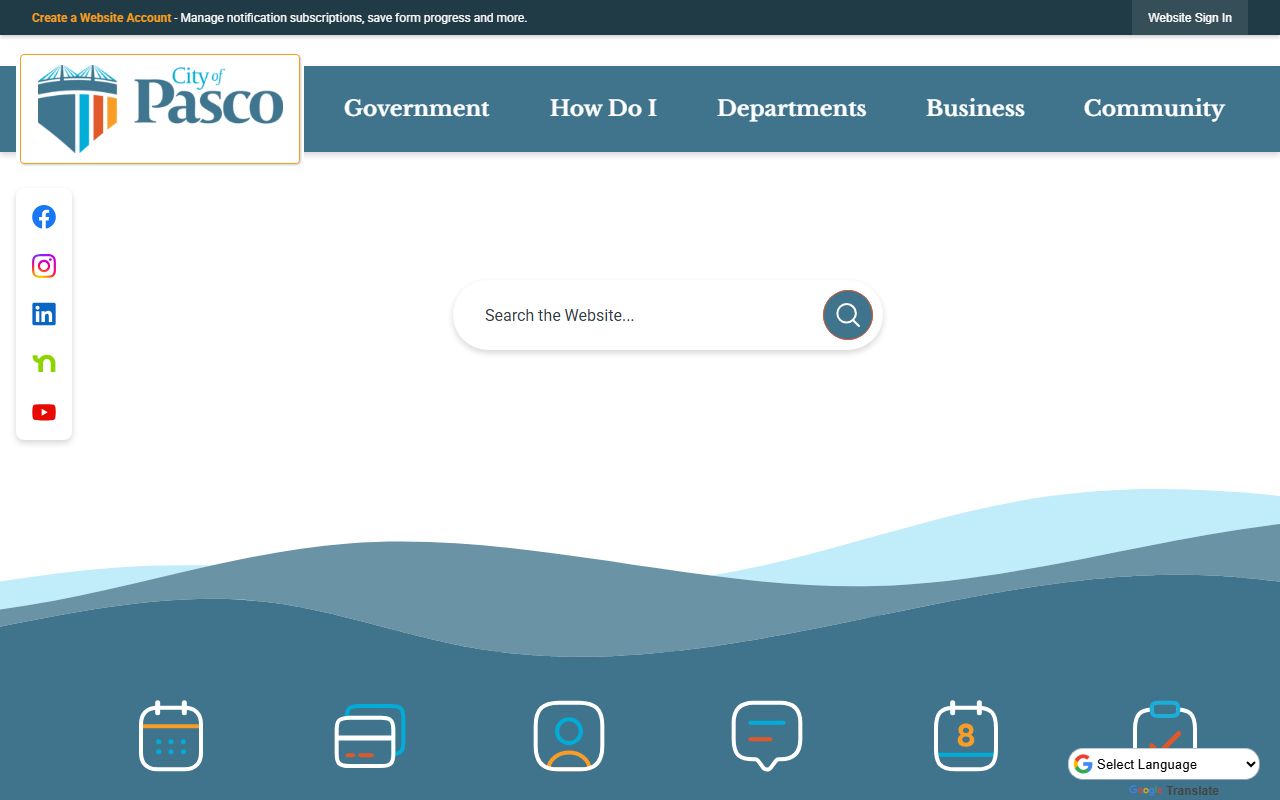Screen dimensions: 1280x800
Task: Open the How Do I menu
Action: click(603, 108)
